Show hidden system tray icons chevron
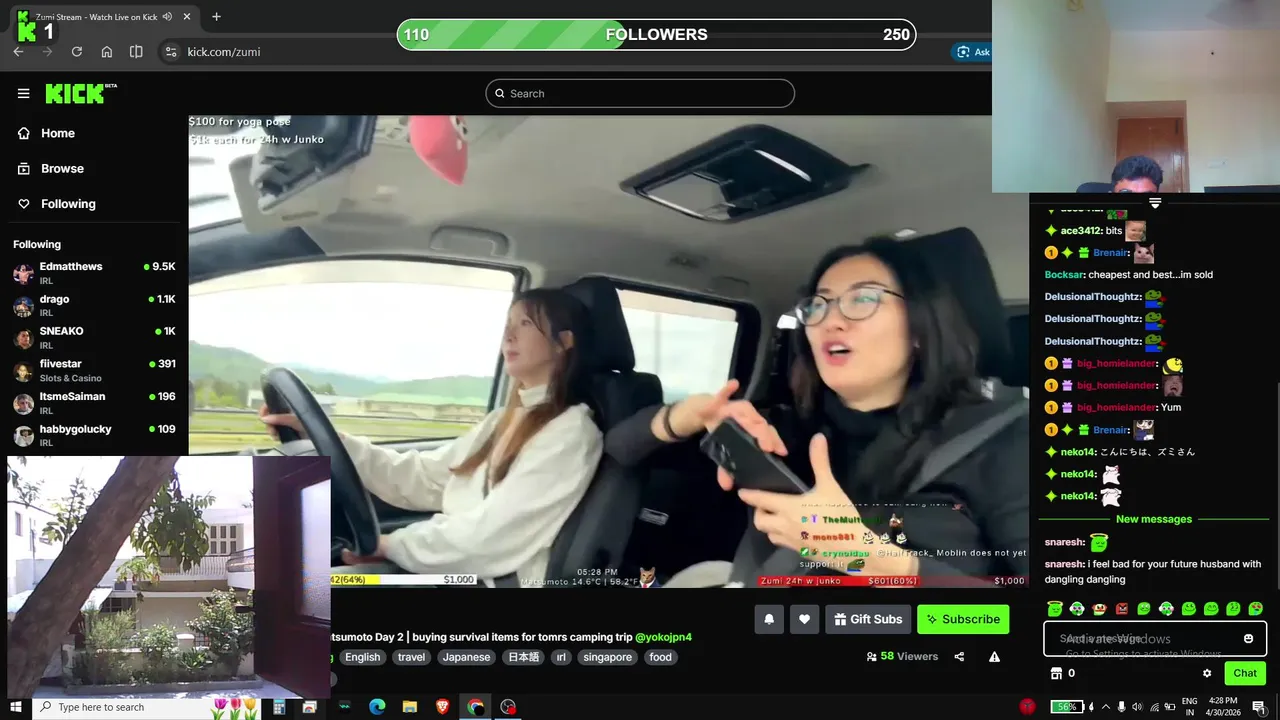Viewport: 1280px width, 720px height. click(x=1105, y=707)
